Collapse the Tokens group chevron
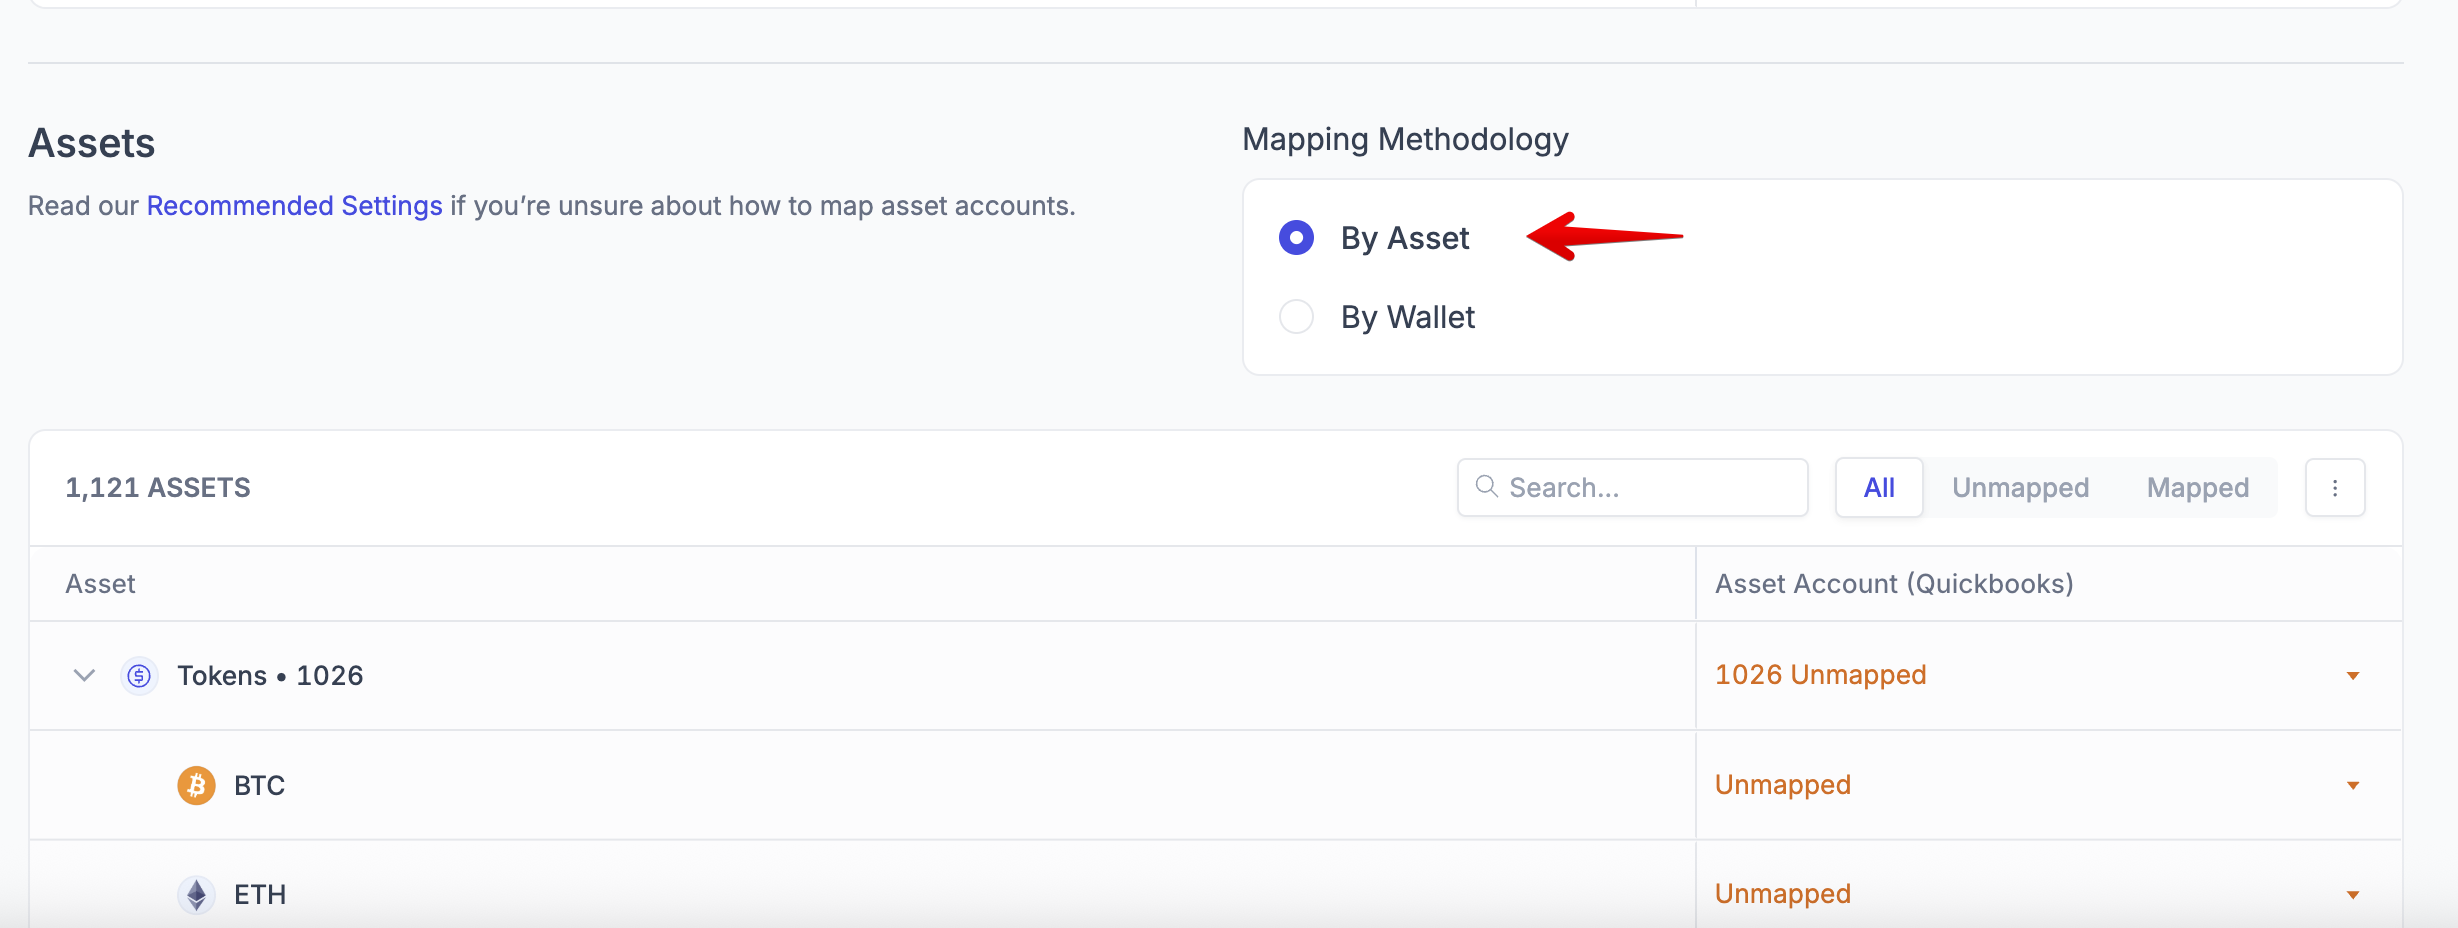The height and width of the screenshot is (928, 2458). tap(84, 676)
